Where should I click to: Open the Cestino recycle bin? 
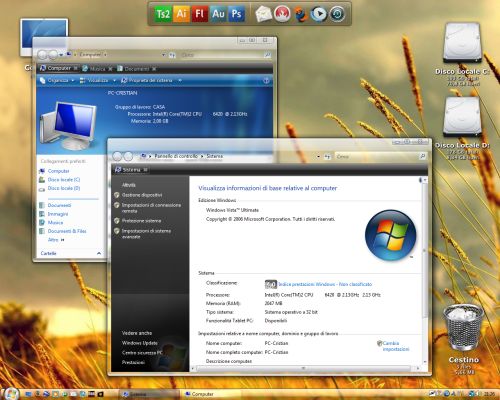pos(463,329)
